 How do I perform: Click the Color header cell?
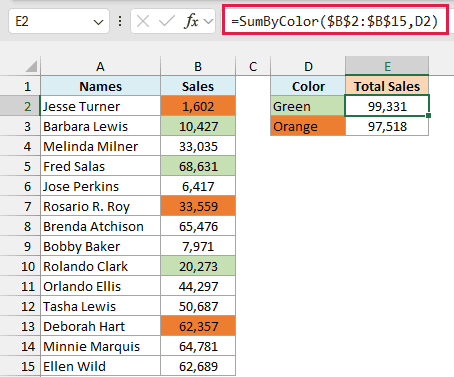point(308,86)
